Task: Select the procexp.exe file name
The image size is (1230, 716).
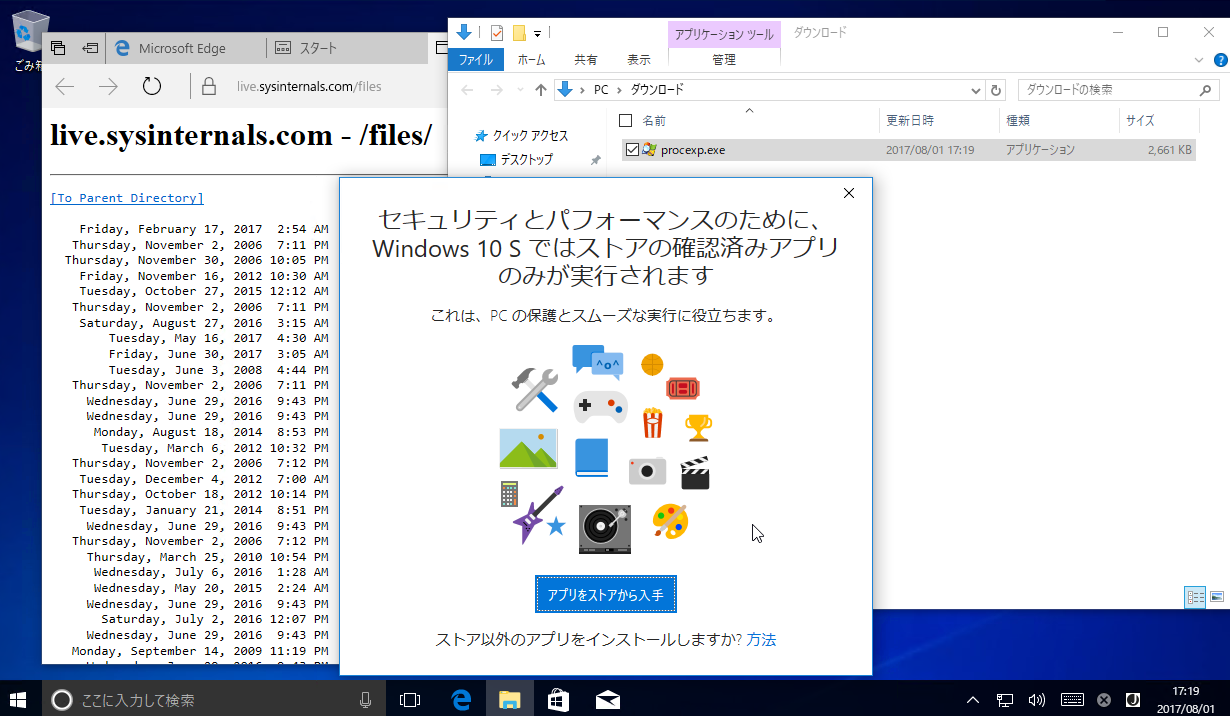Action: (x=693, y=150)
